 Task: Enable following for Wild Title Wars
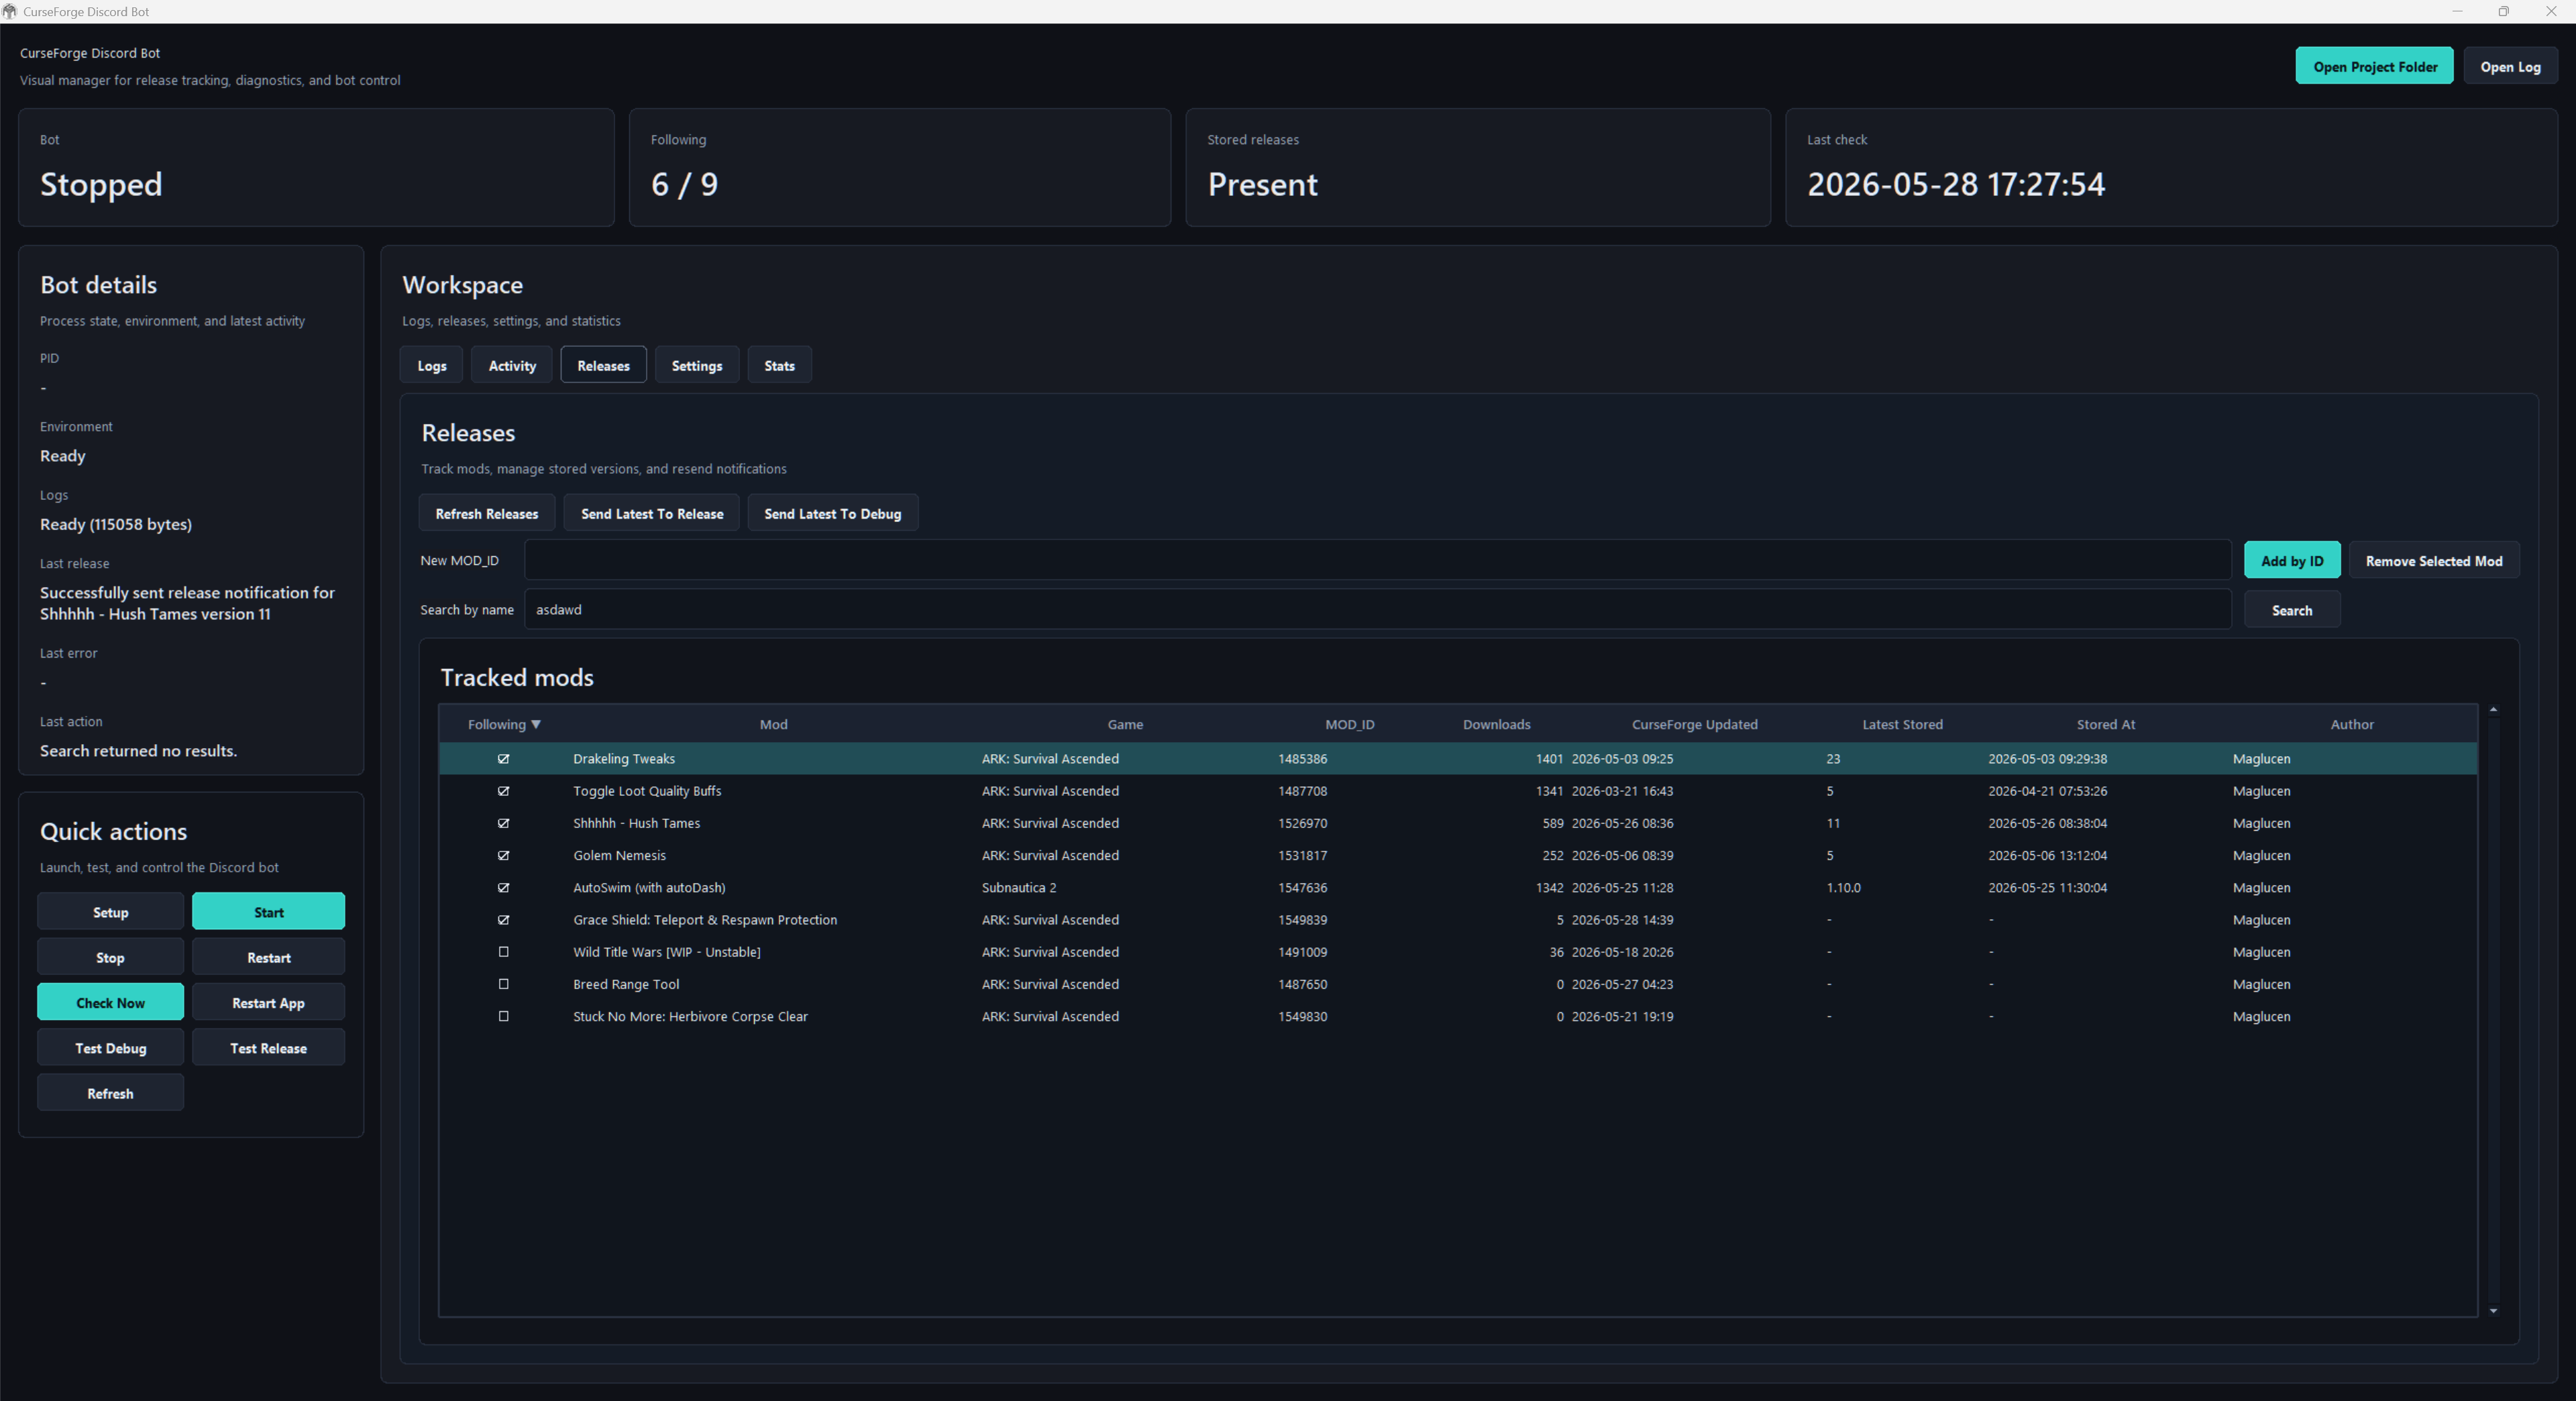pyautogui.click(x=503, y=952)
